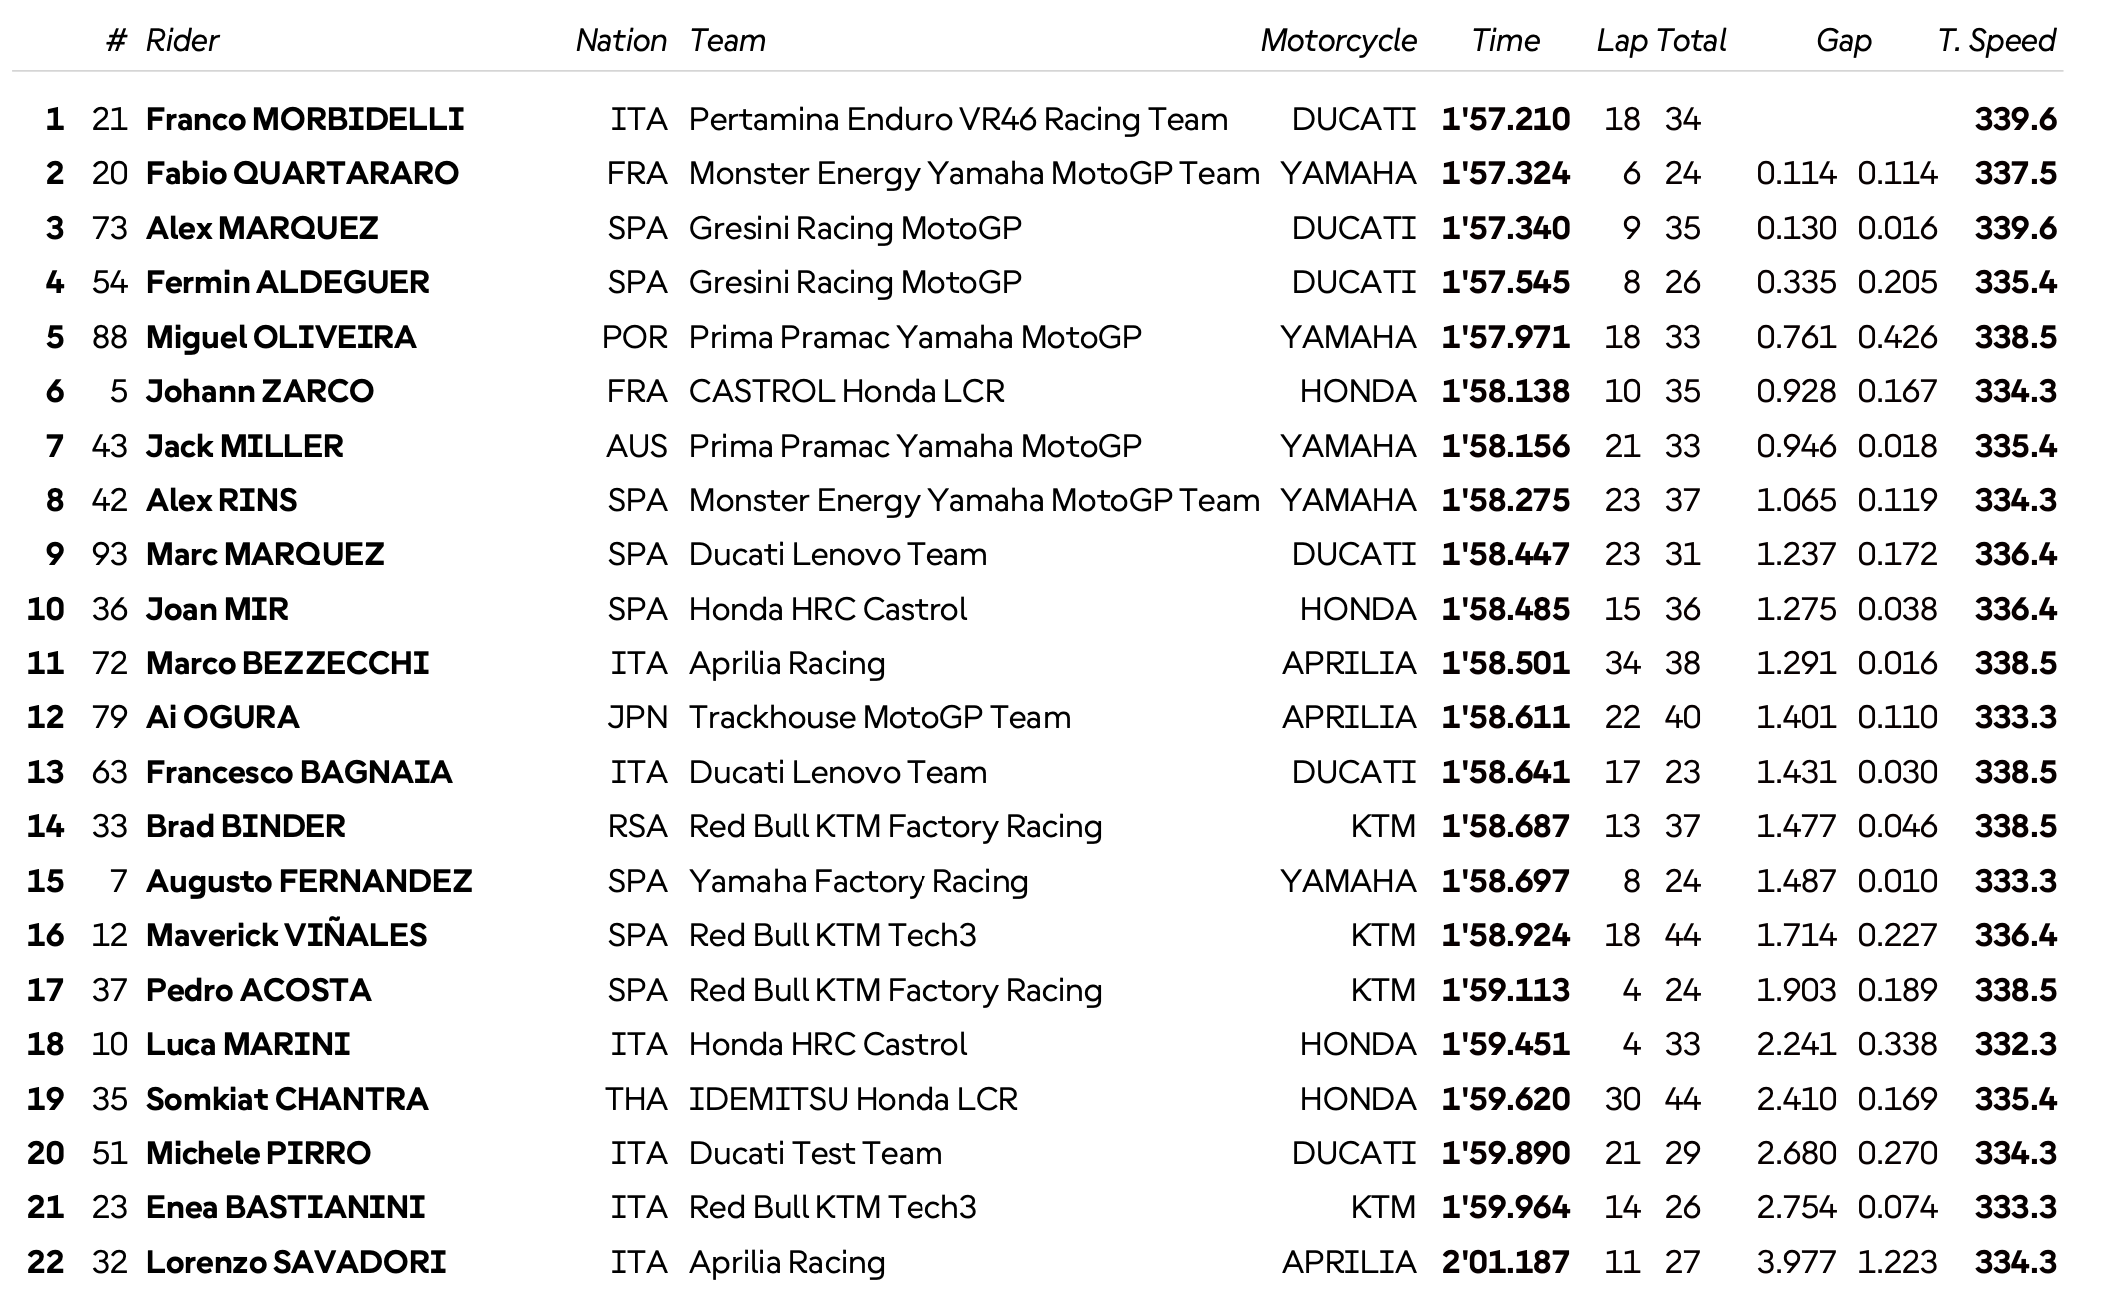Select the Motorcycle column header
2106x1296 pixels.
point(1338,40)
